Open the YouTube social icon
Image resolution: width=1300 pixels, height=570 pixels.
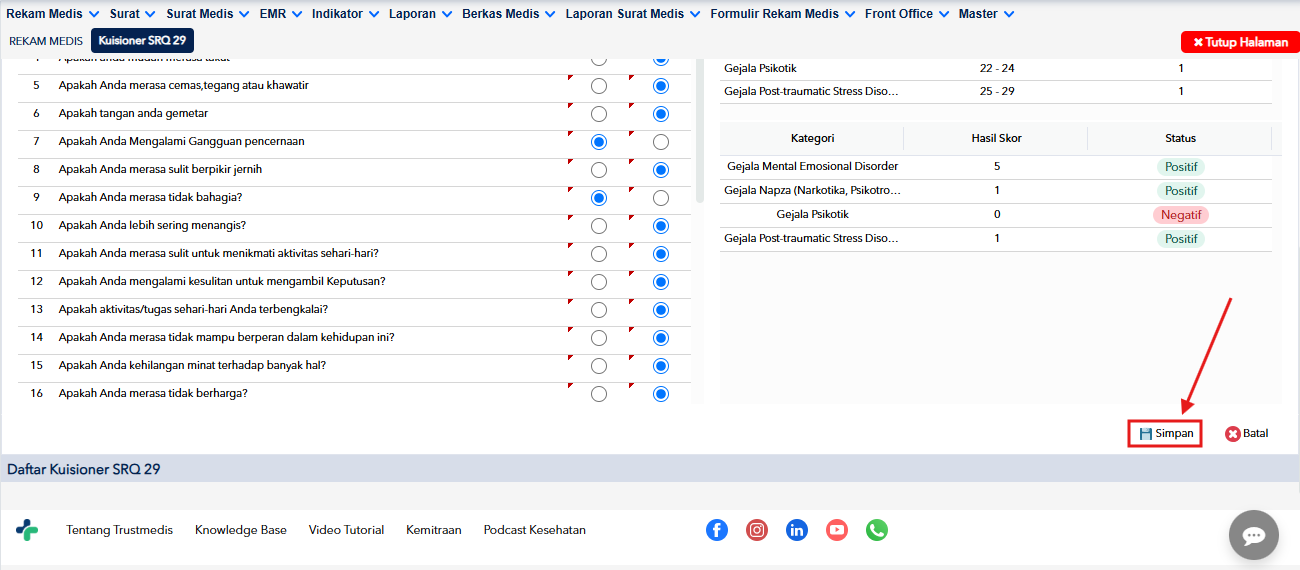pos(837,530)
